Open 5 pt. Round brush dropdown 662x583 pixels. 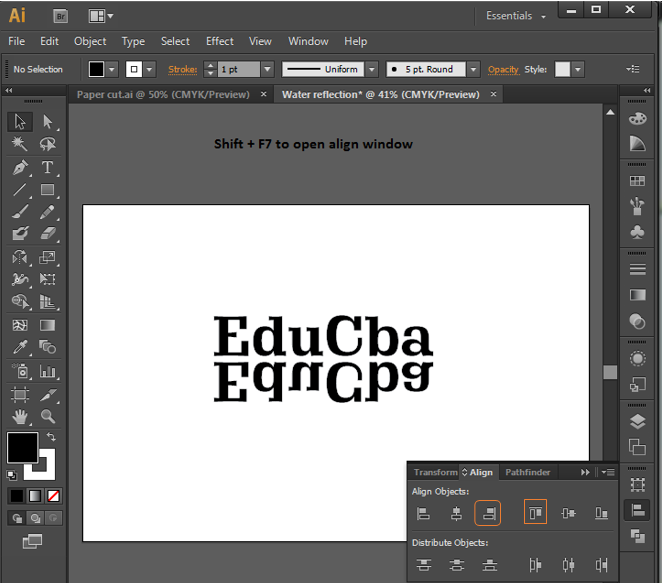coord(473,69)
